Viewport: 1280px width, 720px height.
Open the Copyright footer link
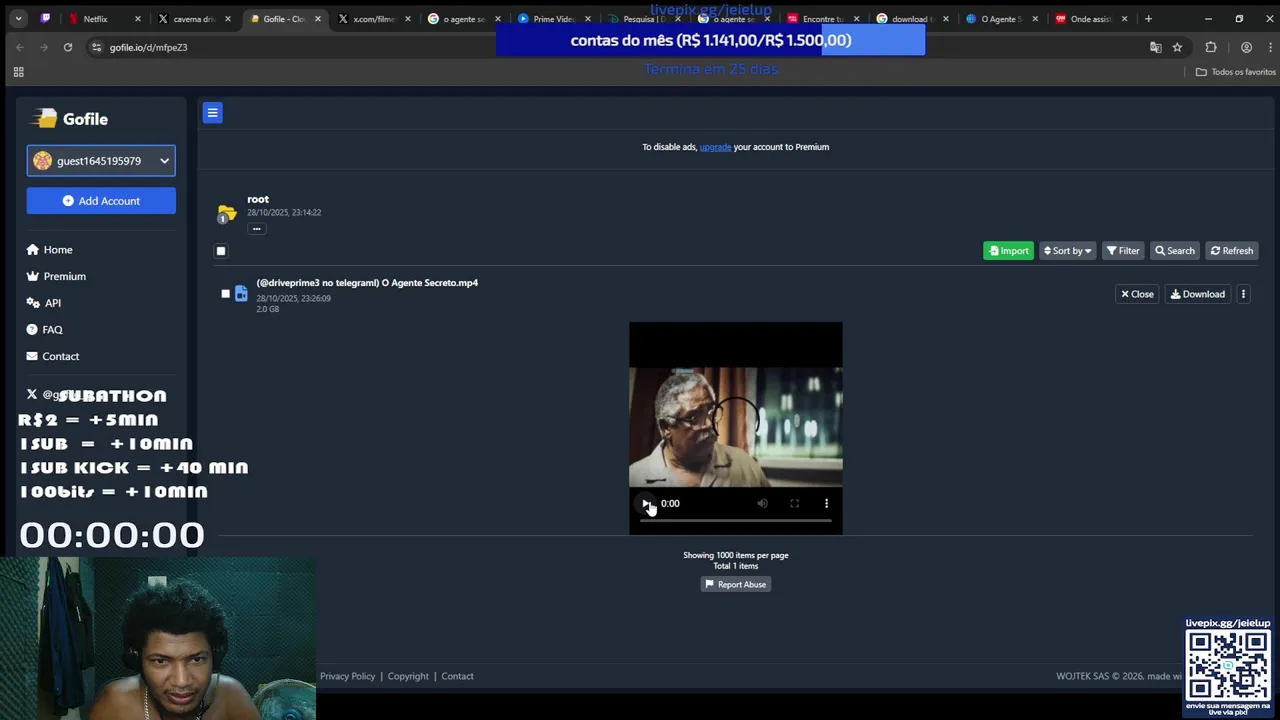point(408,677)
